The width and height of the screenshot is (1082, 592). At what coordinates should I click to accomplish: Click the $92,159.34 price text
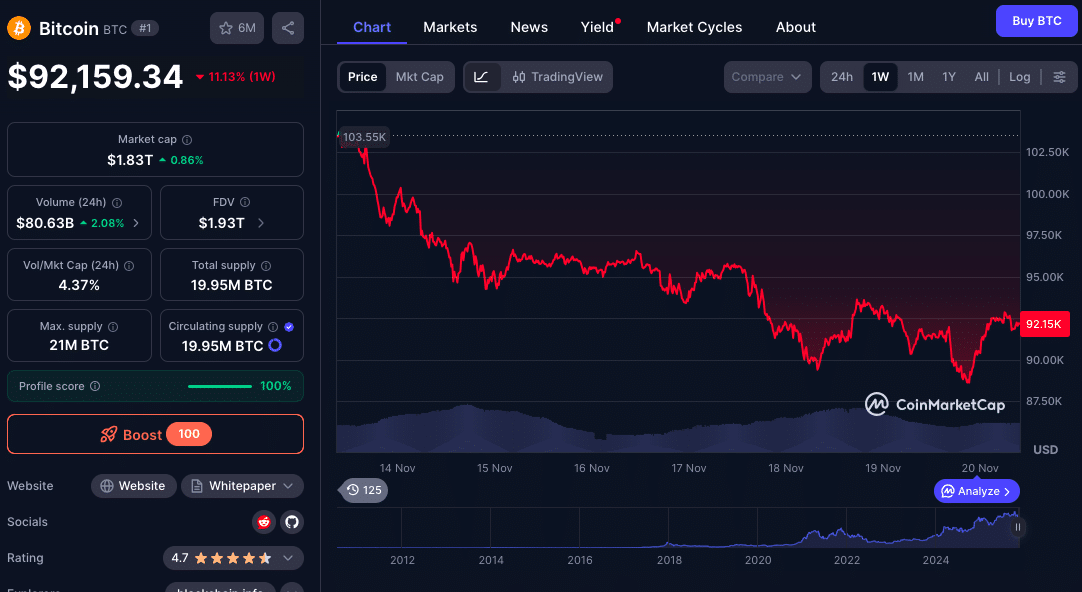click(x=95, y=77)
